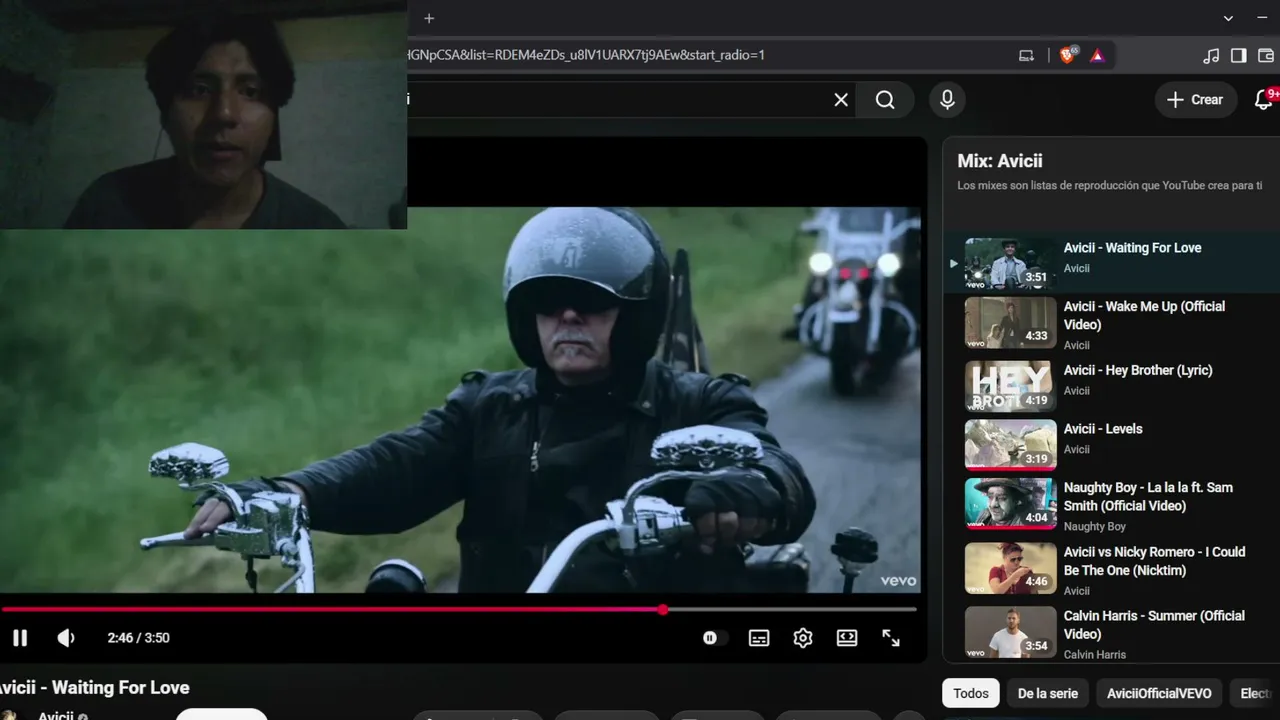Open YouTube notifications bell

1264,99
